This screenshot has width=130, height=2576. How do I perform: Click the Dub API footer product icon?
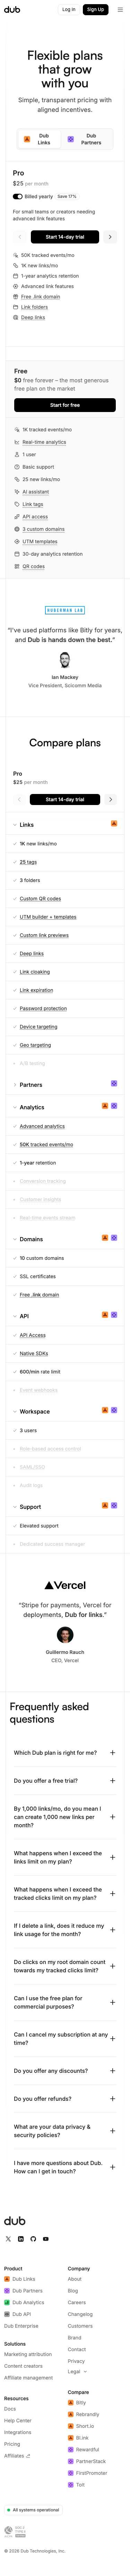point(7,2314)
